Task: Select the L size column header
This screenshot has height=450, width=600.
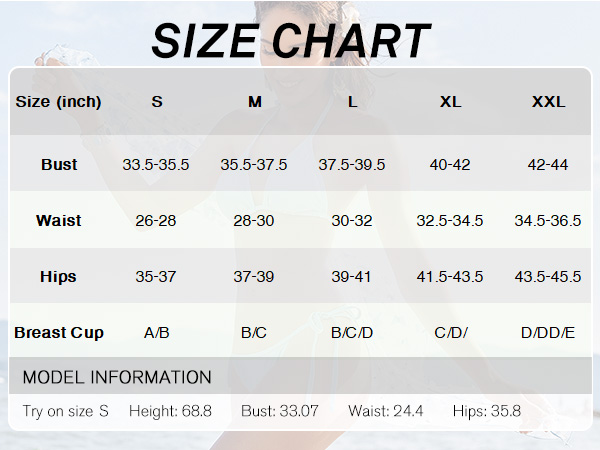Action: 352,102
